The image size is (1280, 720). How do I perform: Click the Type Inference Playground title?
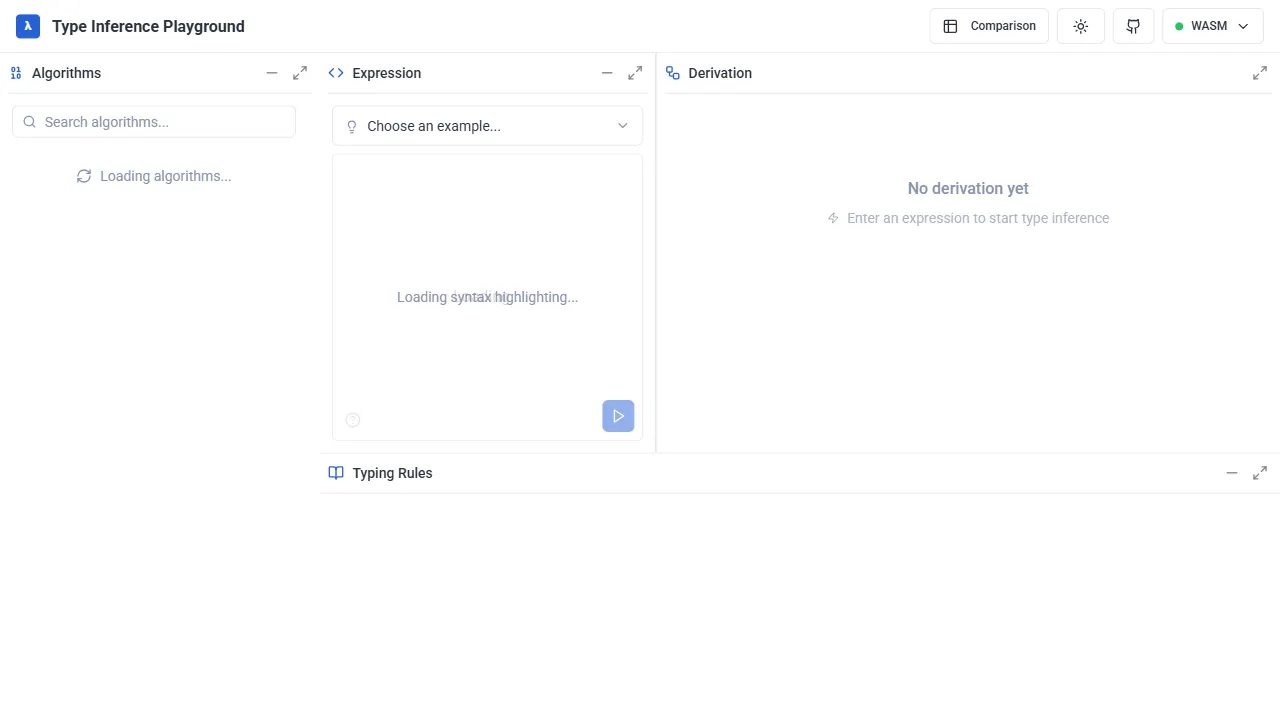tap(148, 26)
